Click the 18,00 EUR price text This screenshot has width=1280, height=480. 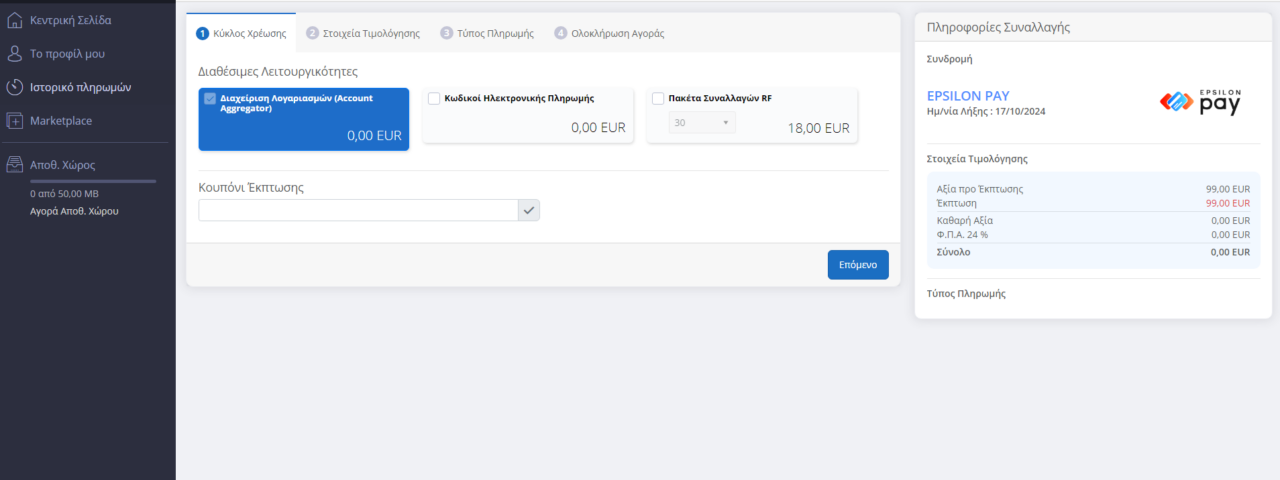pyautogui.click(x=819, y=128)
